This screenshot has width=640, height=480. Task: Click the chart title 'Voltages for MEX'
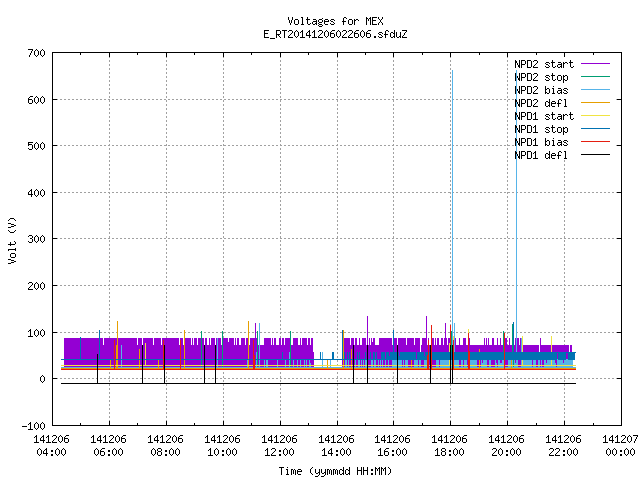point(335,21)
